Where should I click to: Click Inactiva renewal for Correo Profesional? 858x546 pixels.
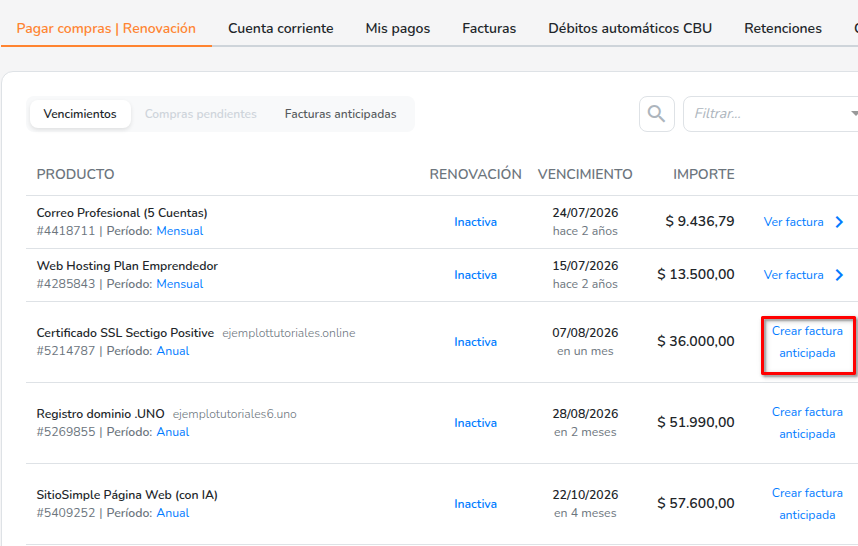click(476, 222)
